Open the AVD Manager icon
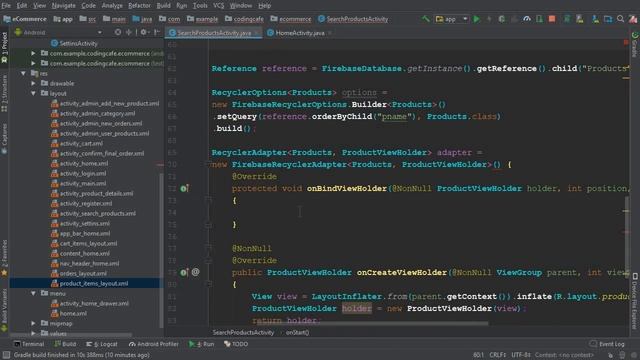 580,19
